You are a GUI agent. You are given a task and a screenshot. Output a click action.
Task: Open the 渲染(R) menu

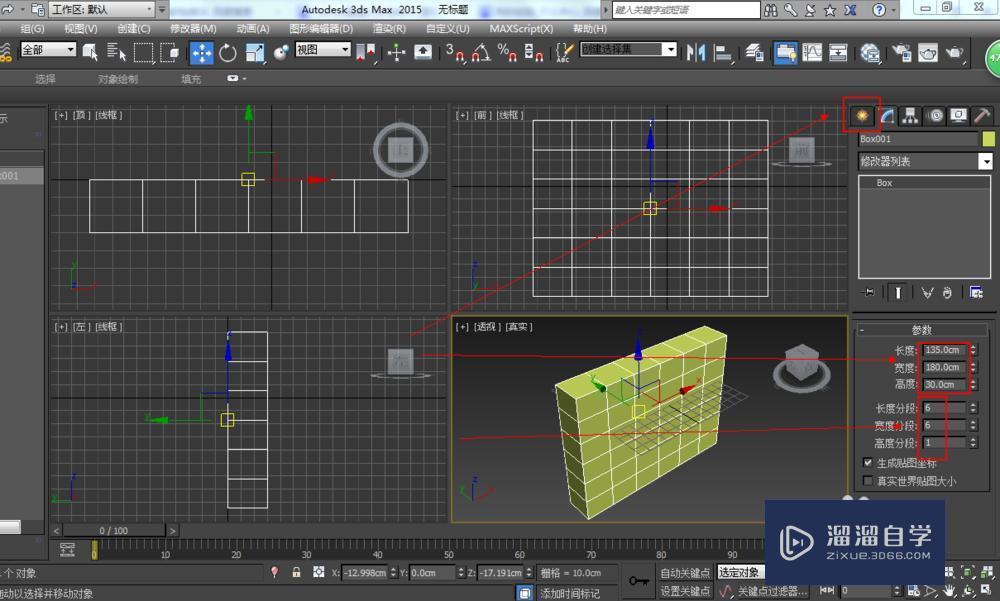pos(389,29)
